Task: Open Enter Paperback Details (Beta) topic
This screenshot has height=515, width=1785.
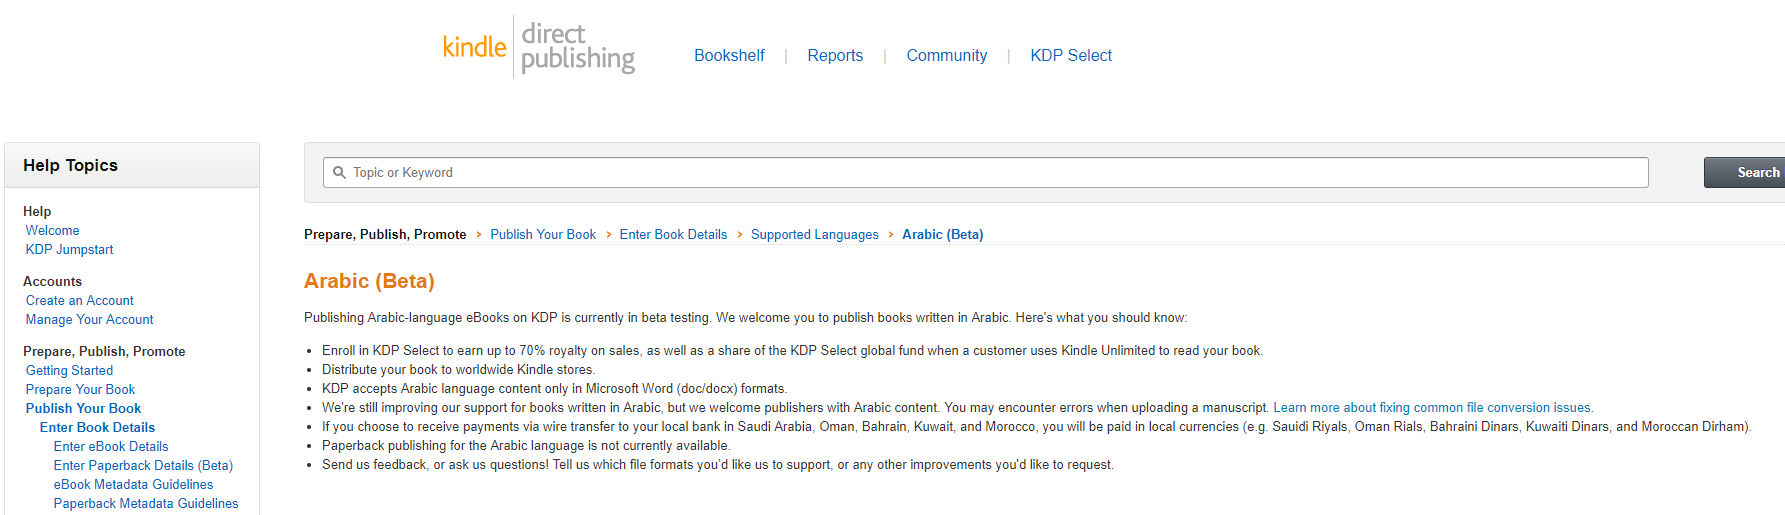Action: pyautogui.click(x=143, y=465)
